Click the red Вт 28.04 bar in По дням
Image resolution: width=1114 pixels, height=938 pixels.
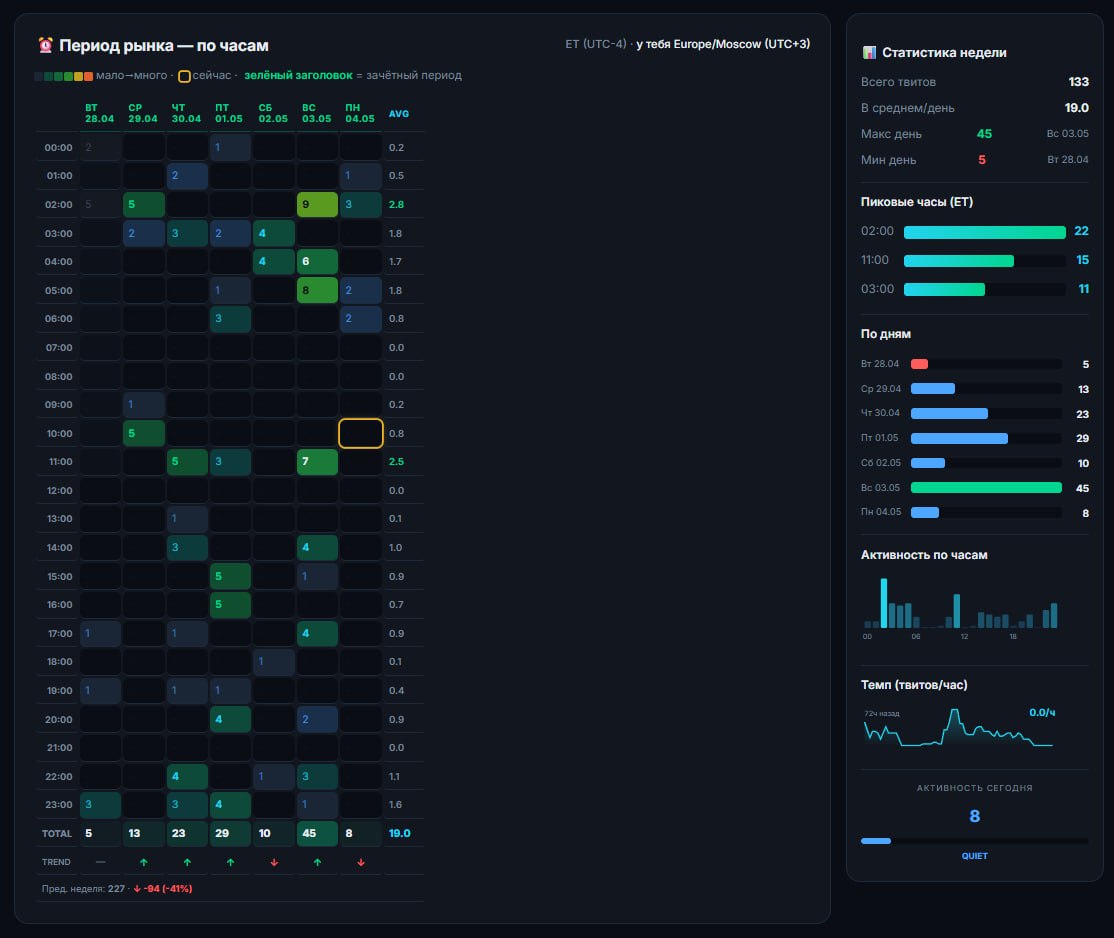click(919, 365)
